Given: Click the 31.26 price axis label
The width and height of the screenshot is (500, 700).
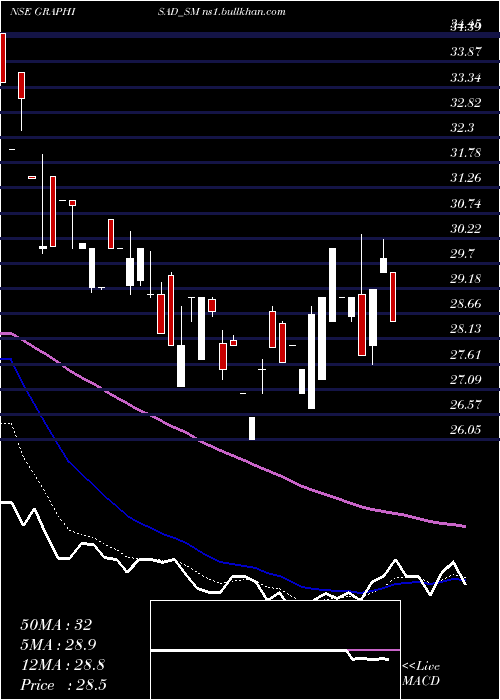Looking at the screenshot, I should pyautogui.click(x=466, y=178).
